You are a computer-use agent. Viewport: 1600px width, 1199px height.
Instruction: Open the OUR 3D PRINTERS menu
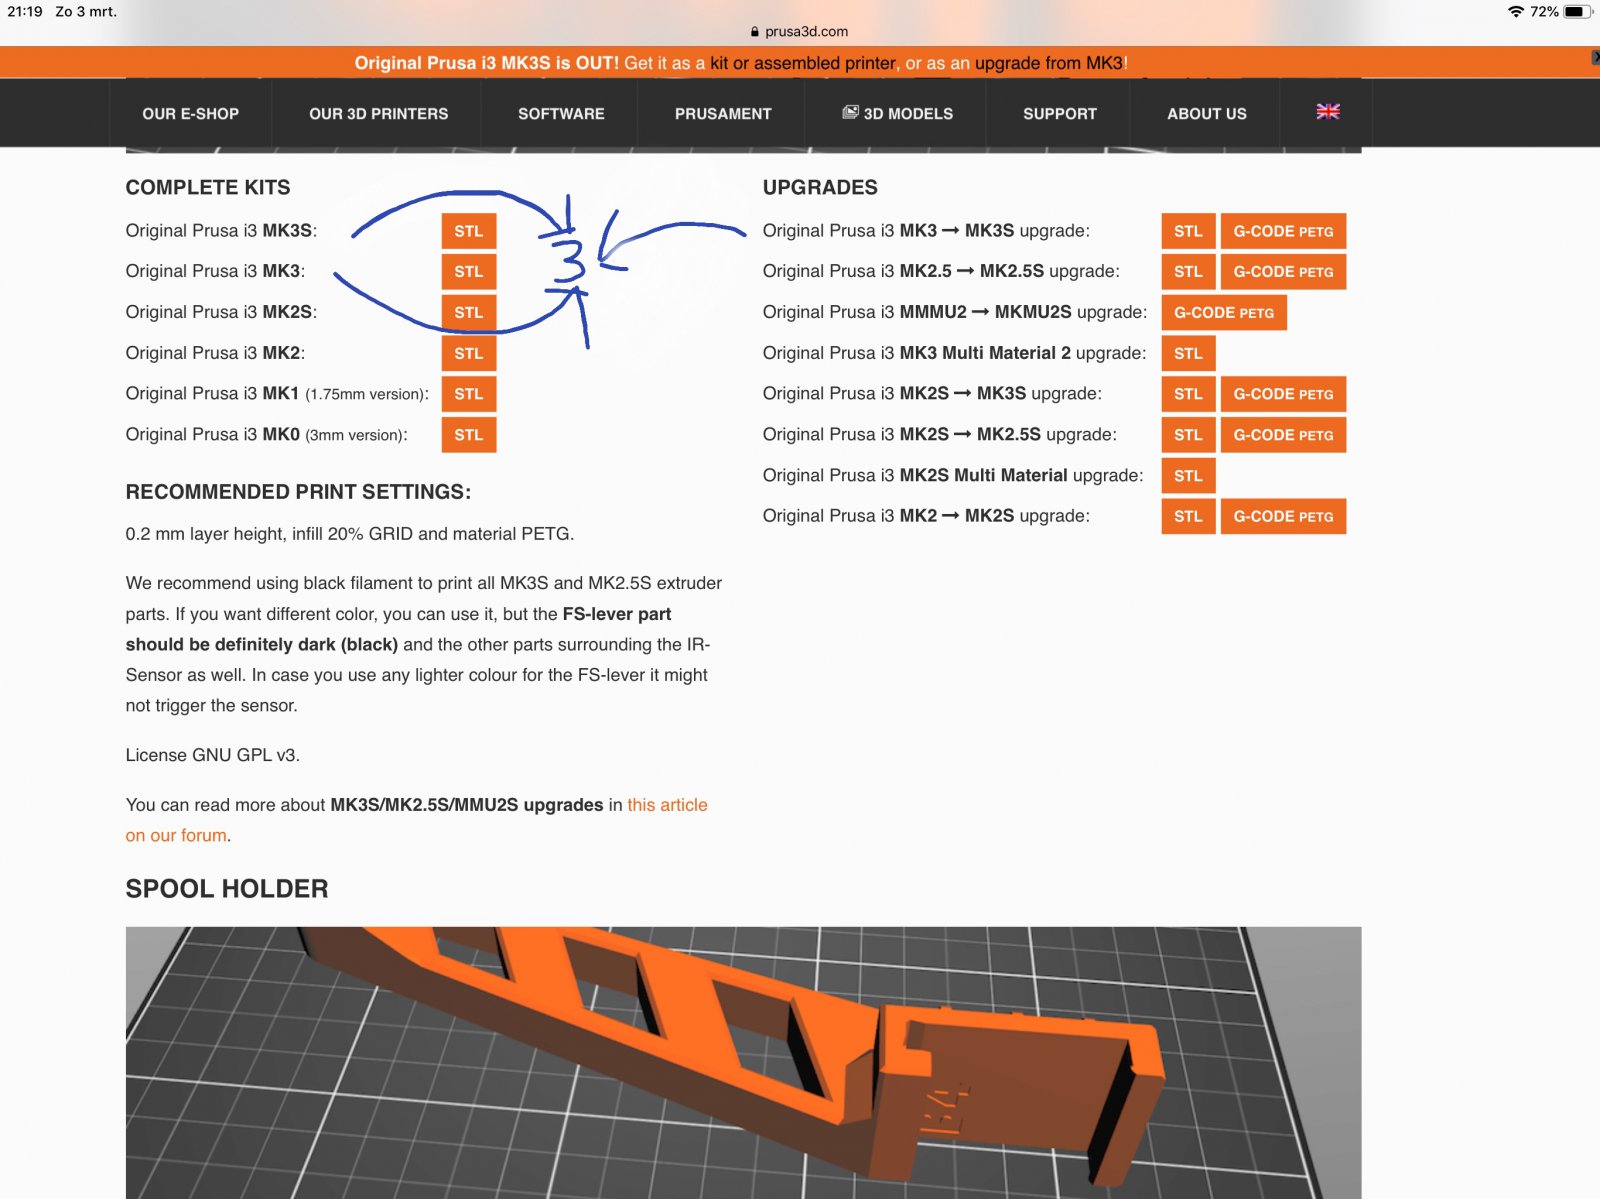click(x=378, y=114)
